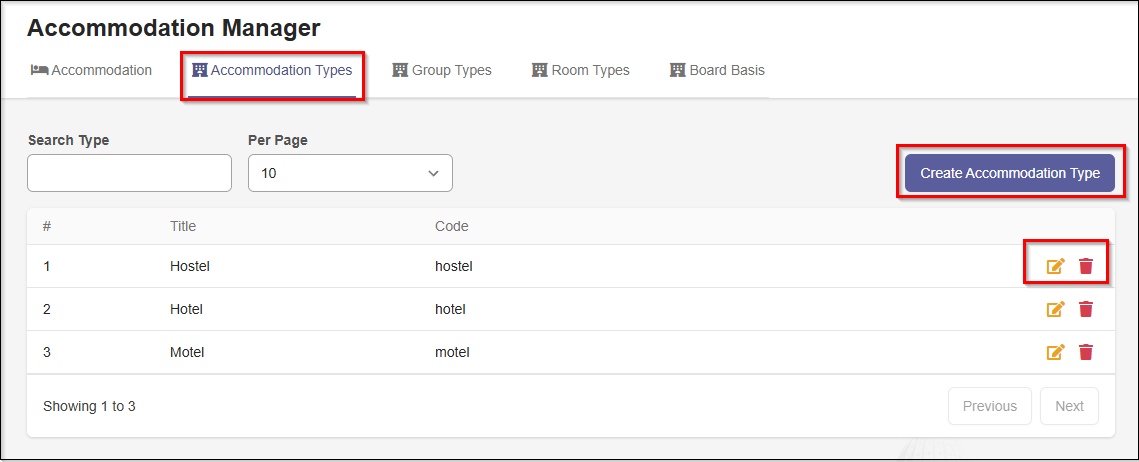Click the Title column header
Screen dimensions: 1139x462
(183, 226)
